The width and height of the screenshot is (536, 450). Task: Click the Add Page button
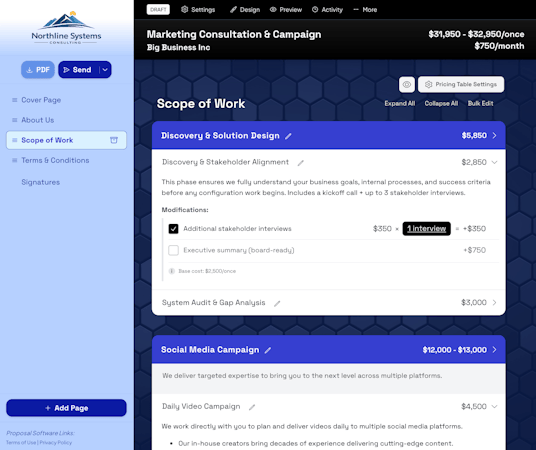click(66, 408)
